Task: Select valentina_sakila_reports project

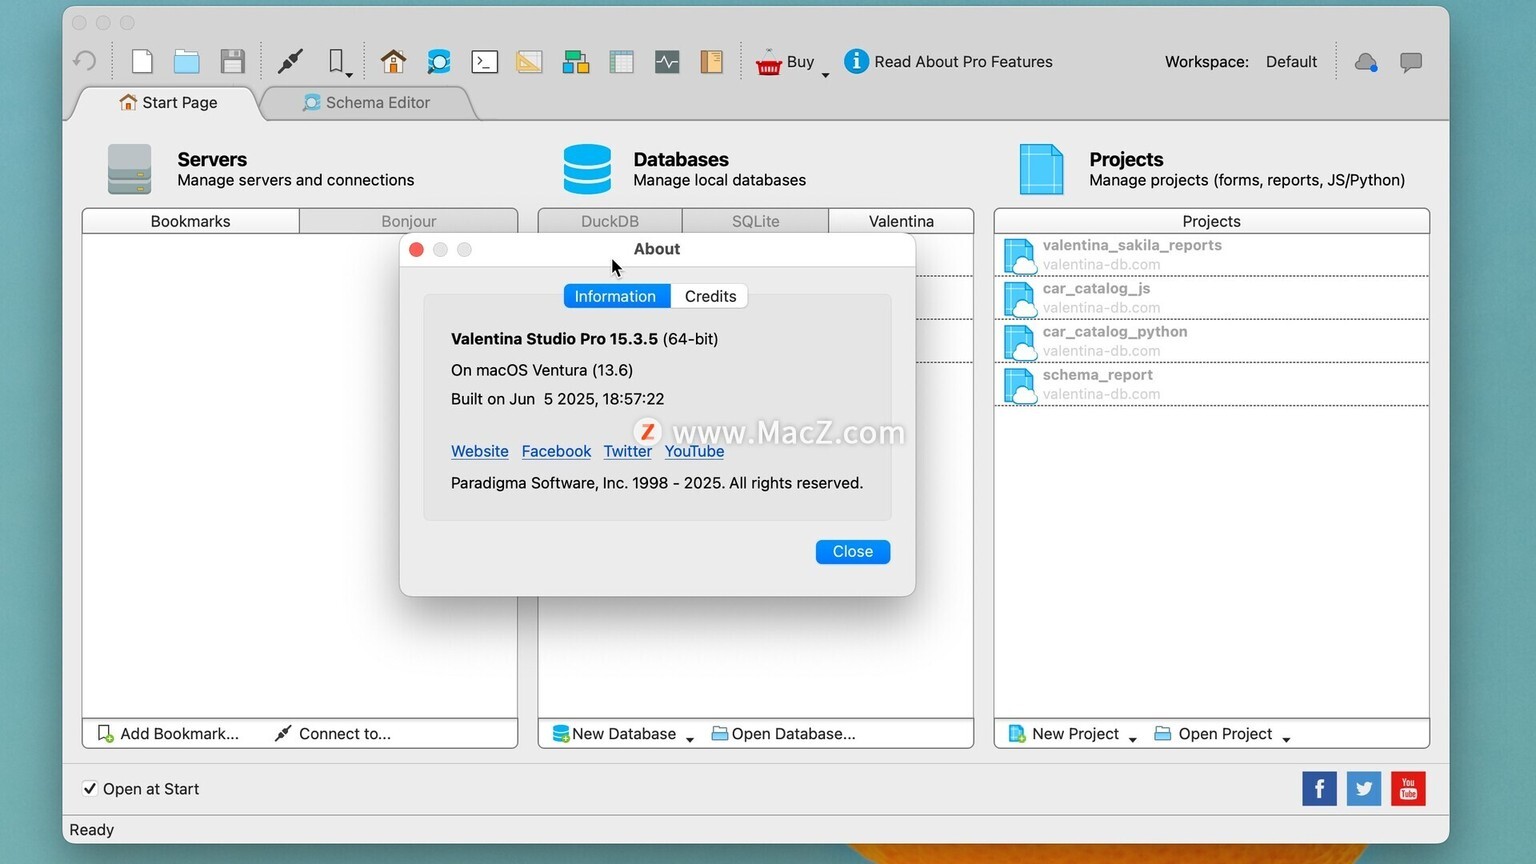Action: [1211, 255]
